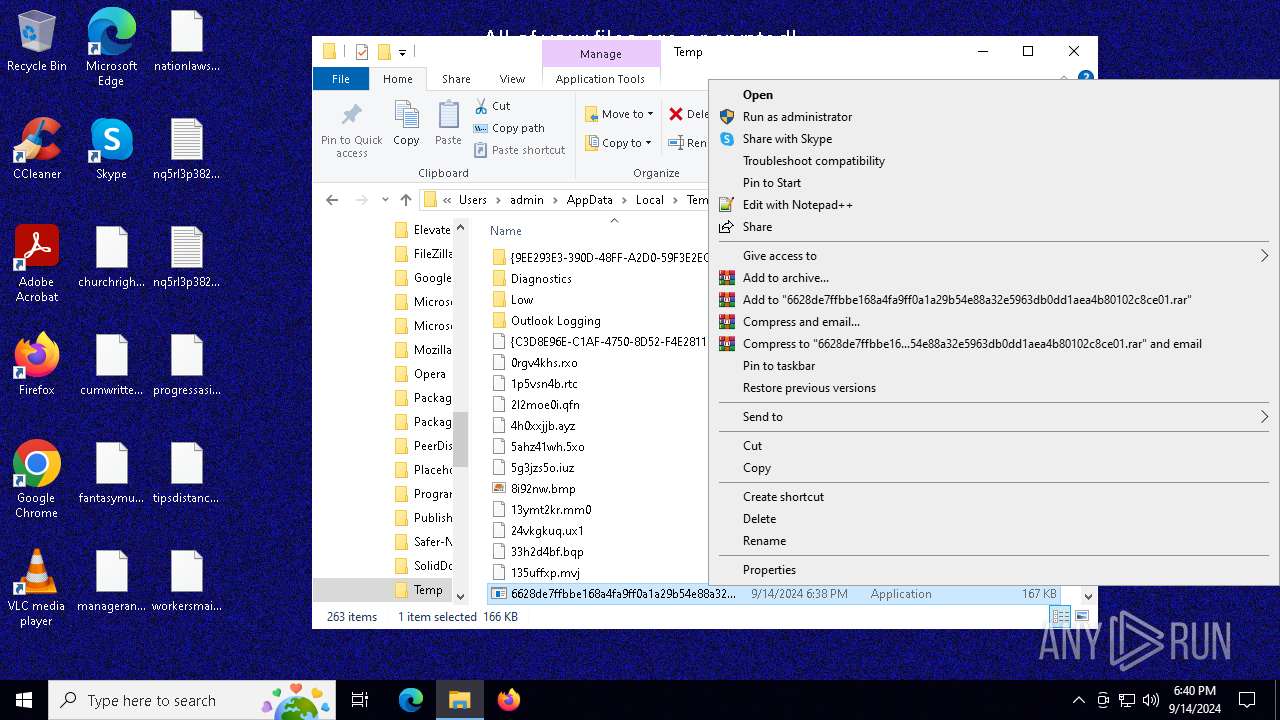Select the churchrigh desktop file
The image size is (1280, 720).
click(x=111, y=258)
